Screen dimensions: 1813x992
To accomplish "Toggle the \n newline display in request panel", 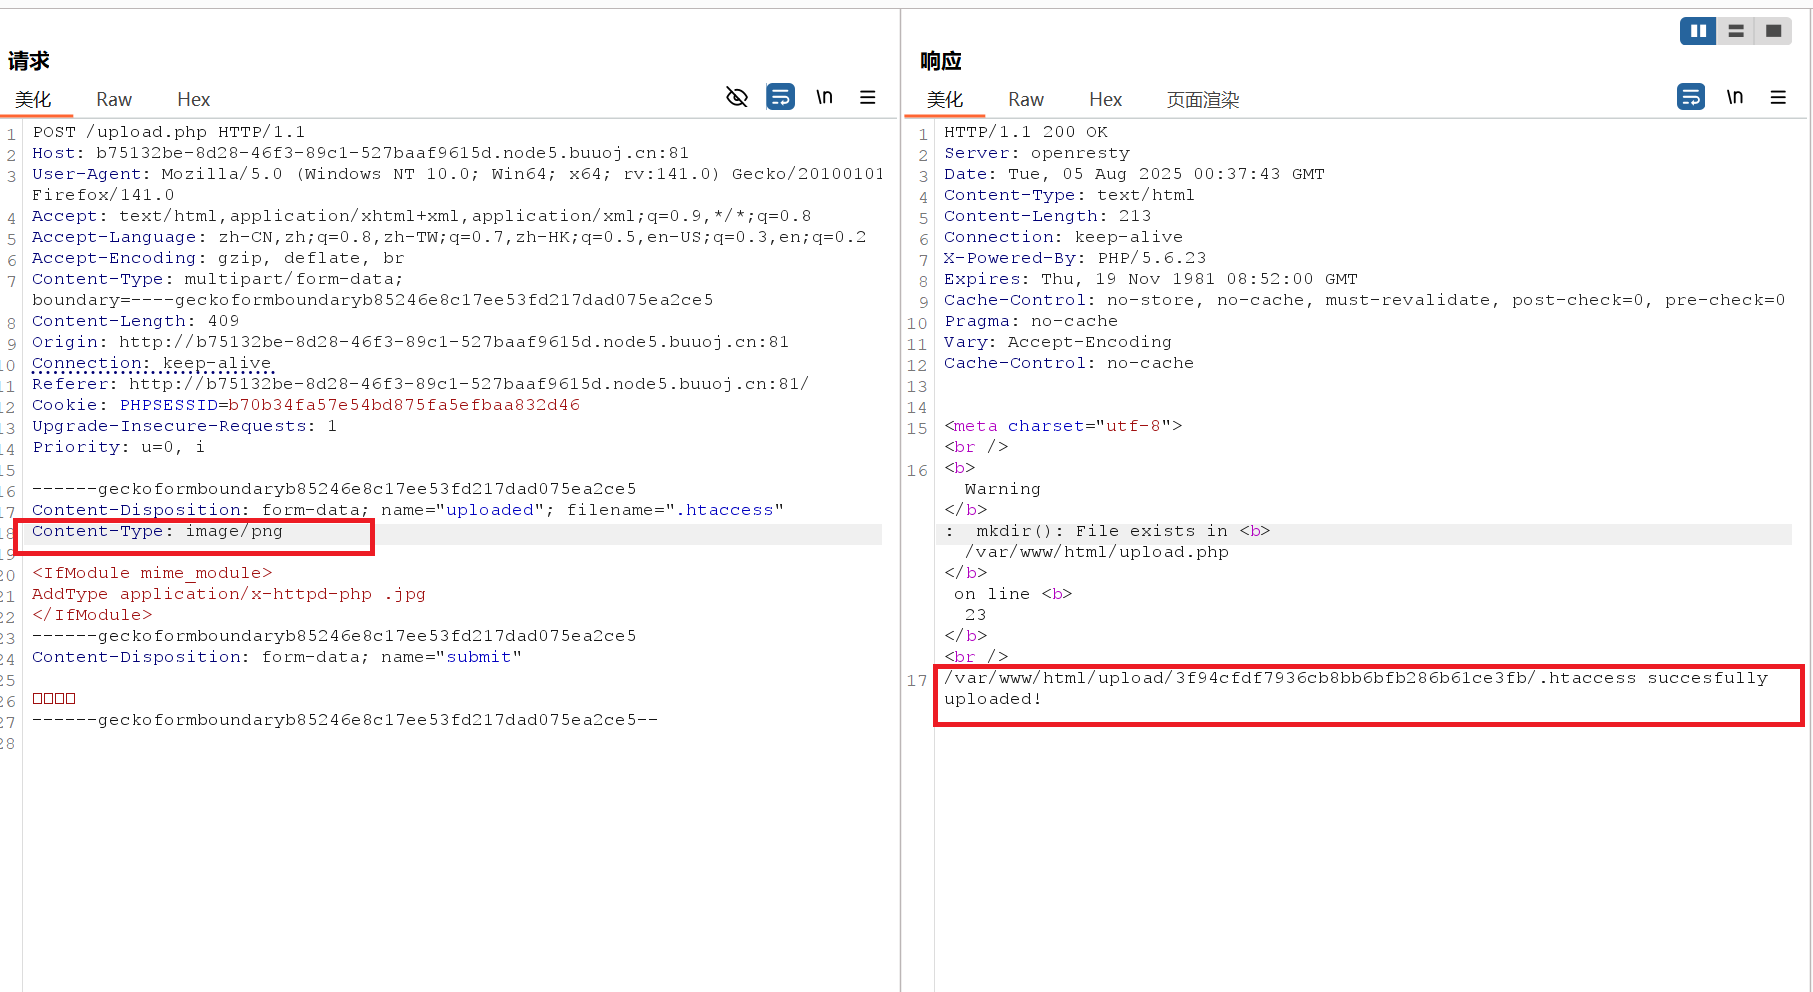I will click(824, 97).
